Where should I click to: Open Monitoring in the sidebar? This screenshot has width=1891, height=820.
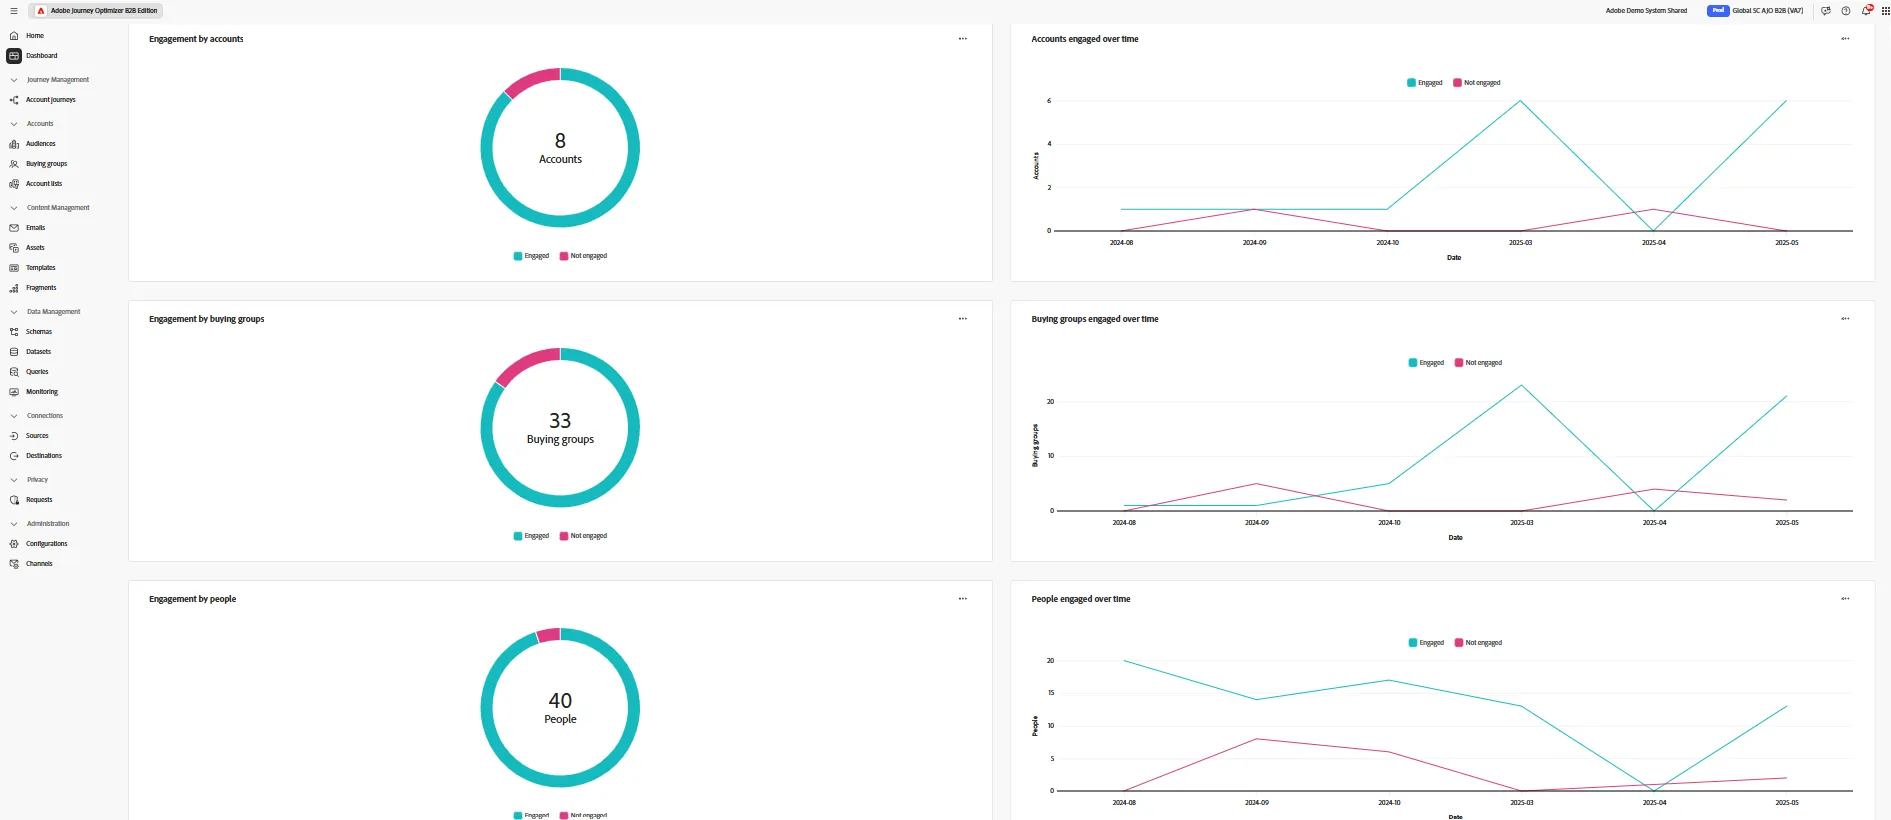coord(33,392)
